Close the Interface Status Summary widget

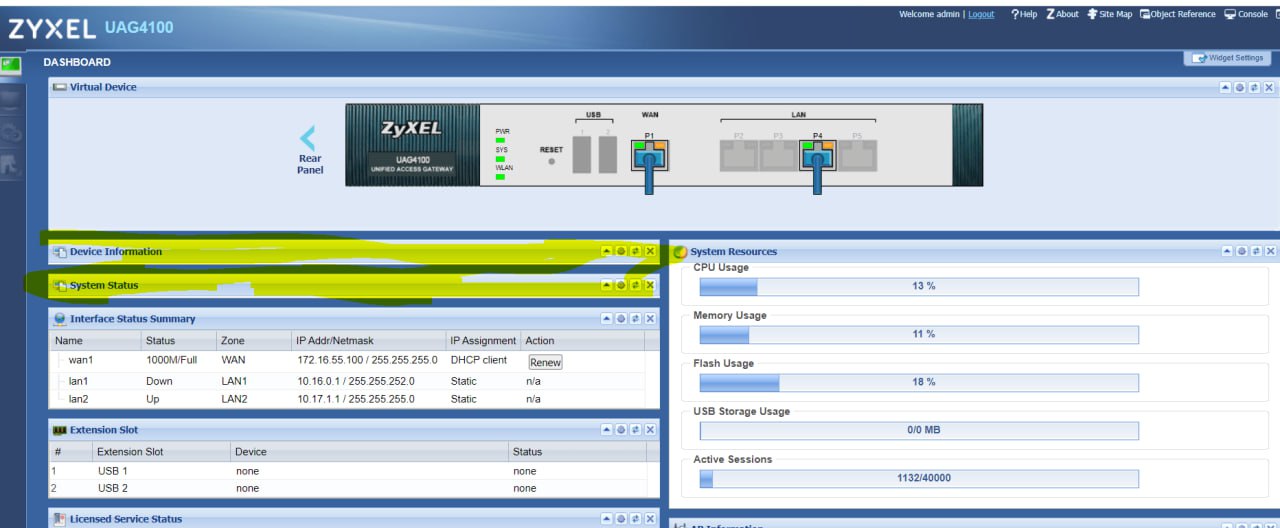tap(650, 318)
